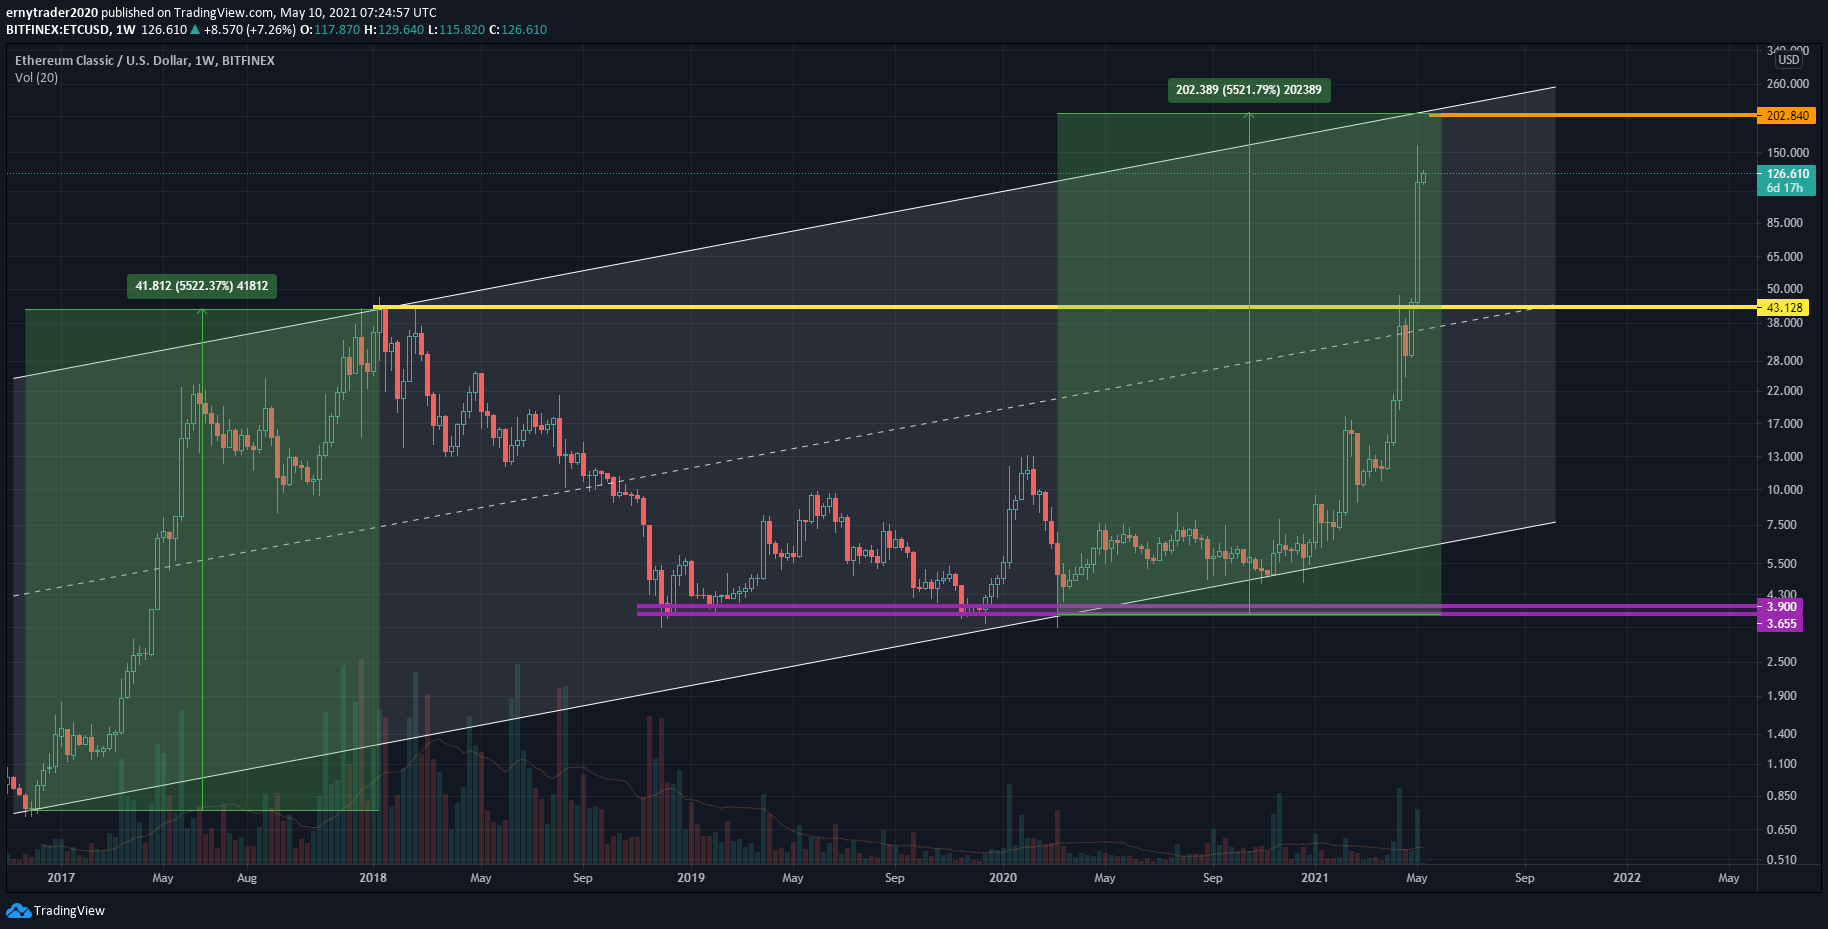Click the 2022 label on time axis
This screenshot has width=1828, height=929.
point(1627,878)
